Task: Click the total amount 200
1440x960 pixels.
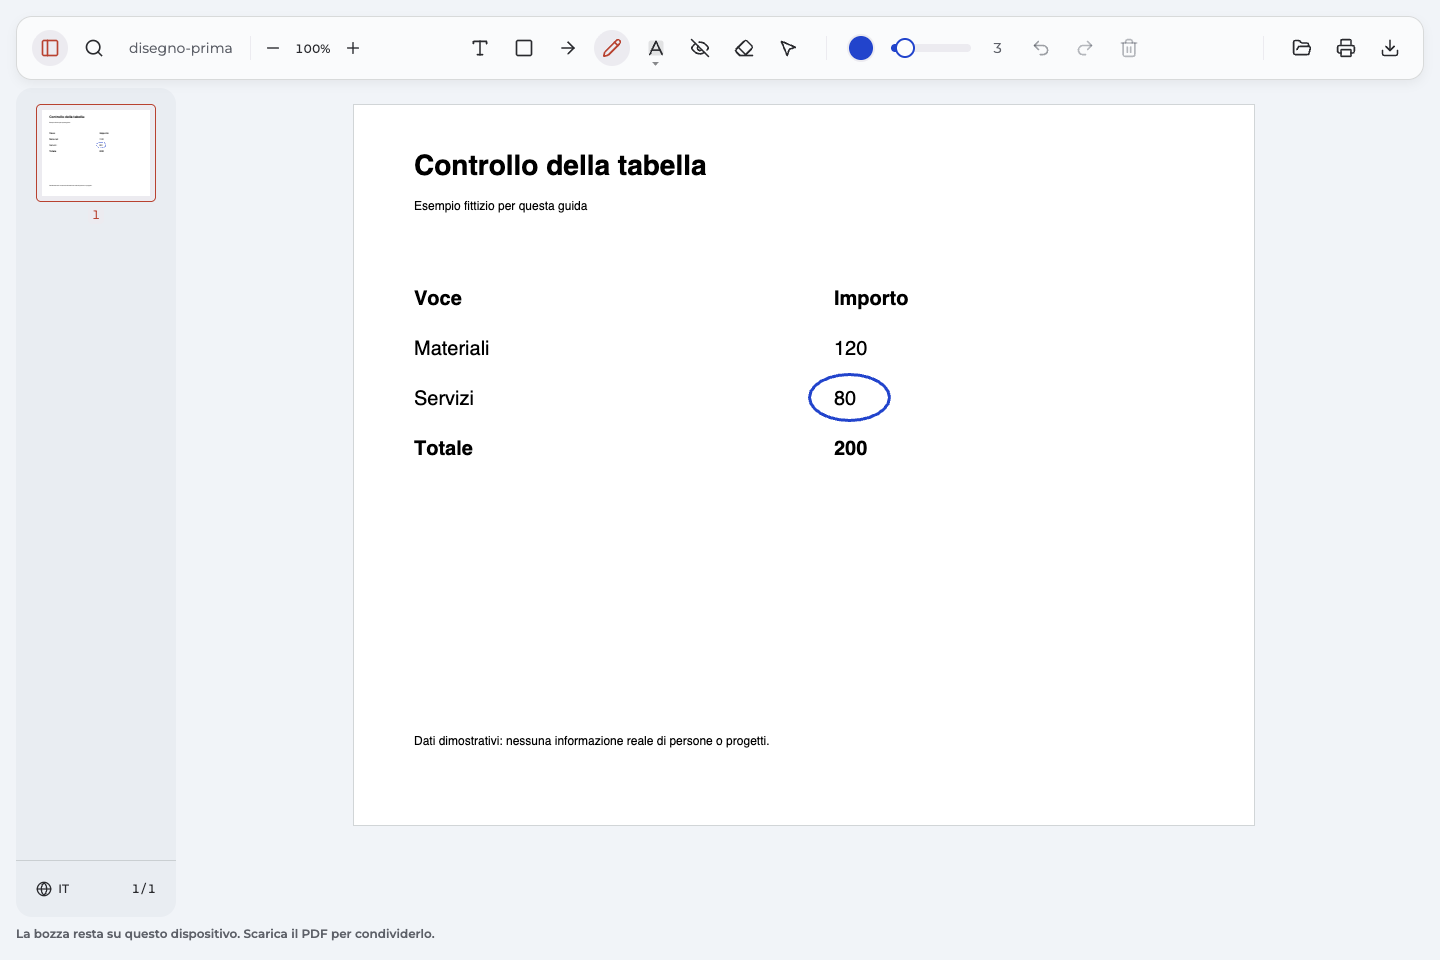Action: click(x=851, y=448)
